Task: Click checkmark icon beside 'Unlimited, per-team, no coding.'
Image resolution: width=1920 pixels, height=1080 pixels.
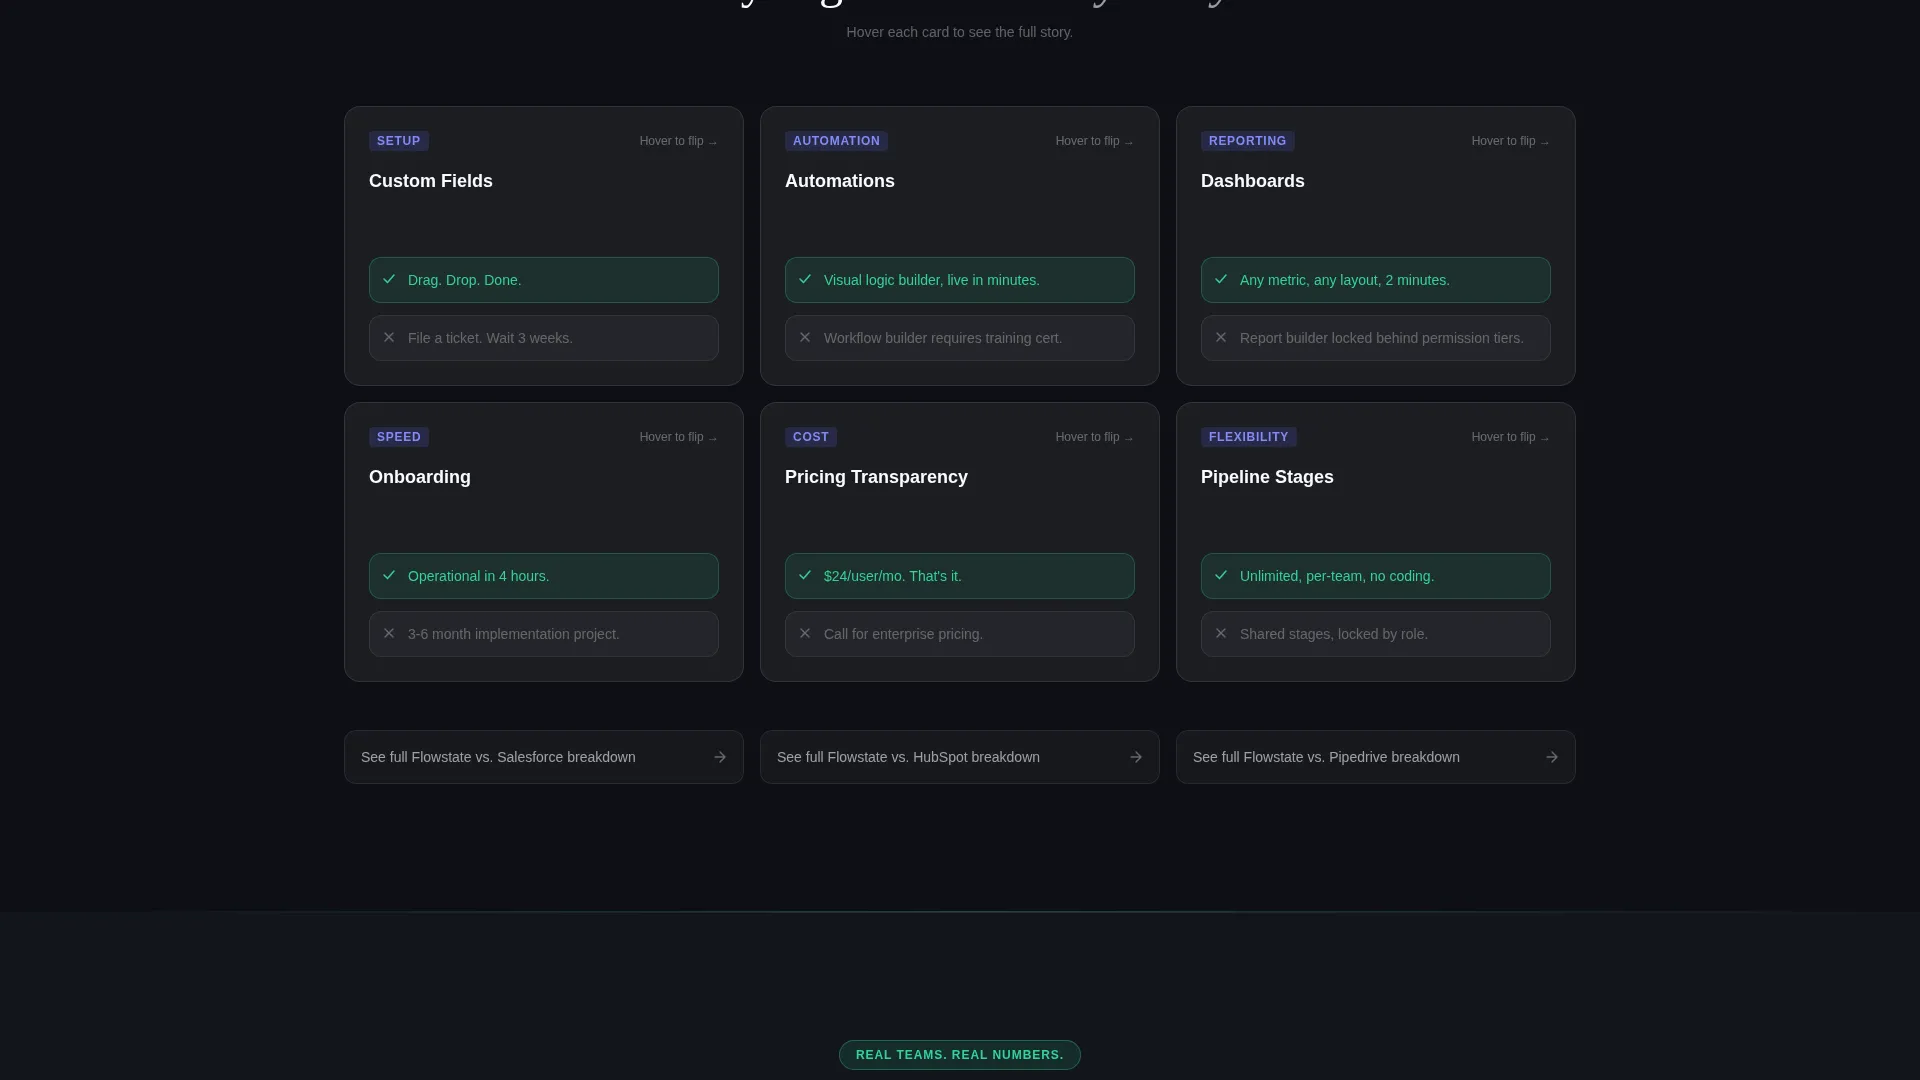Action: pos(1221,575)
